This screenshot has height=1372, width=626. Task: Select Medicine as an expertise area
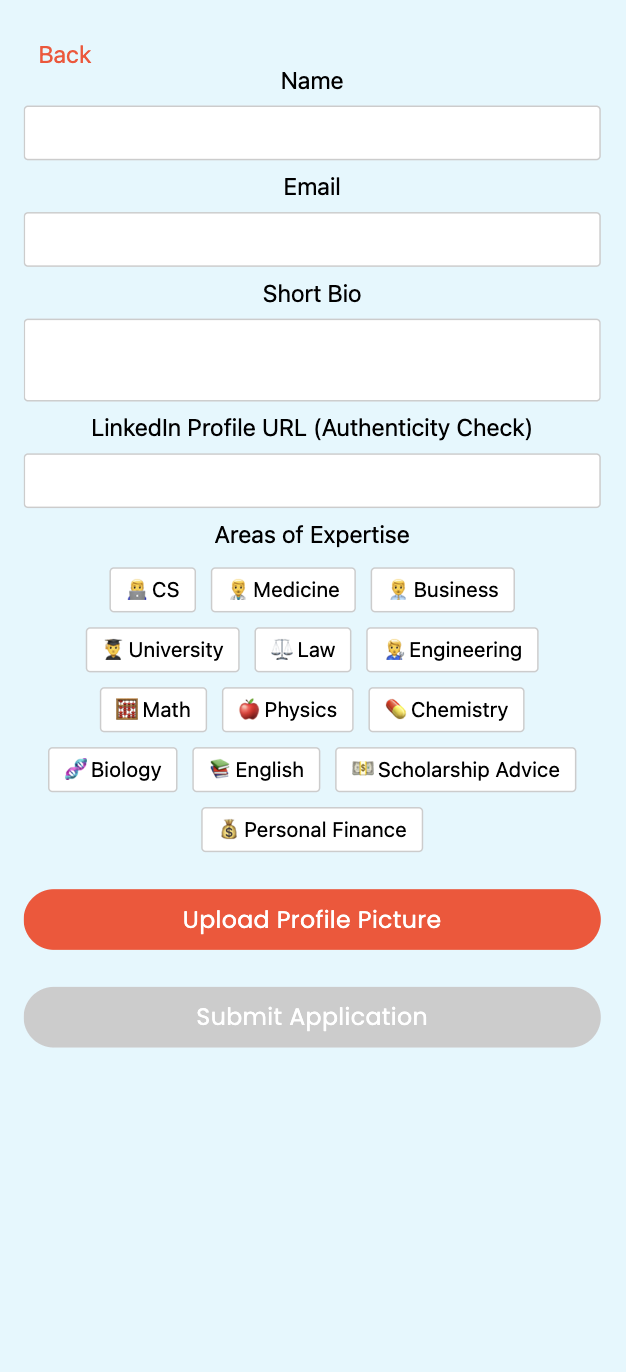283,590
